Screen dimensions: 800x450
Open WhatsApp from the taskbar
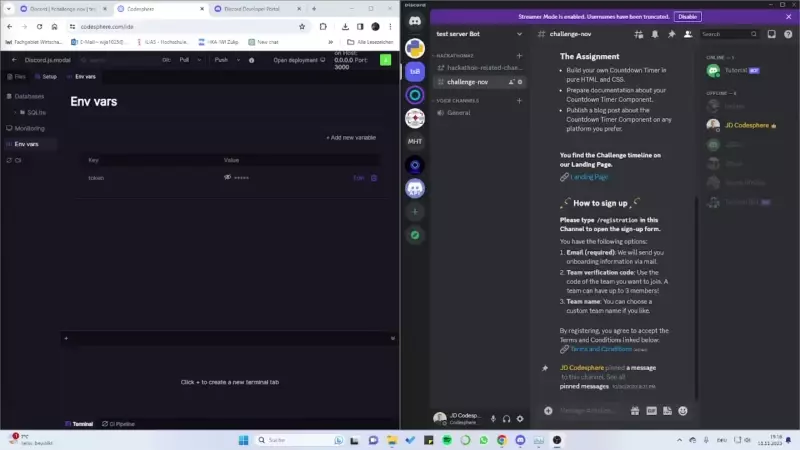pyautogui.click(x=484, y=440)
